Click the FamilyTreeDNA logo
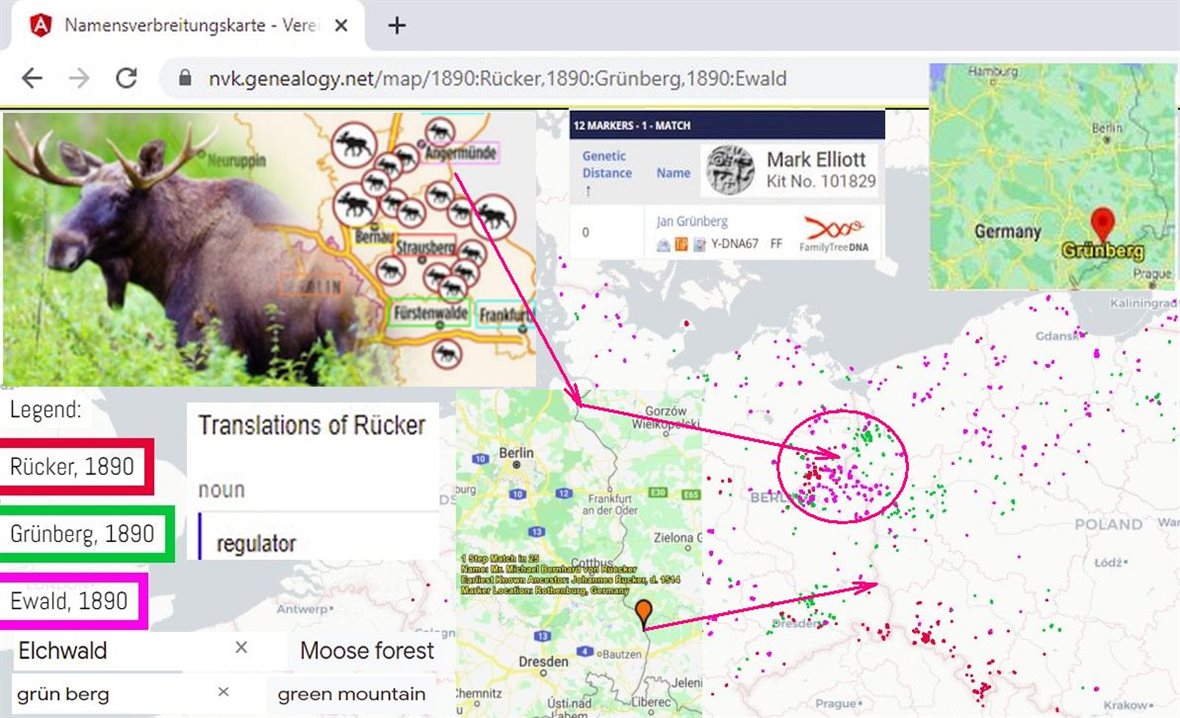Viewport: 1180px width, 718px height. coord(834,232)
